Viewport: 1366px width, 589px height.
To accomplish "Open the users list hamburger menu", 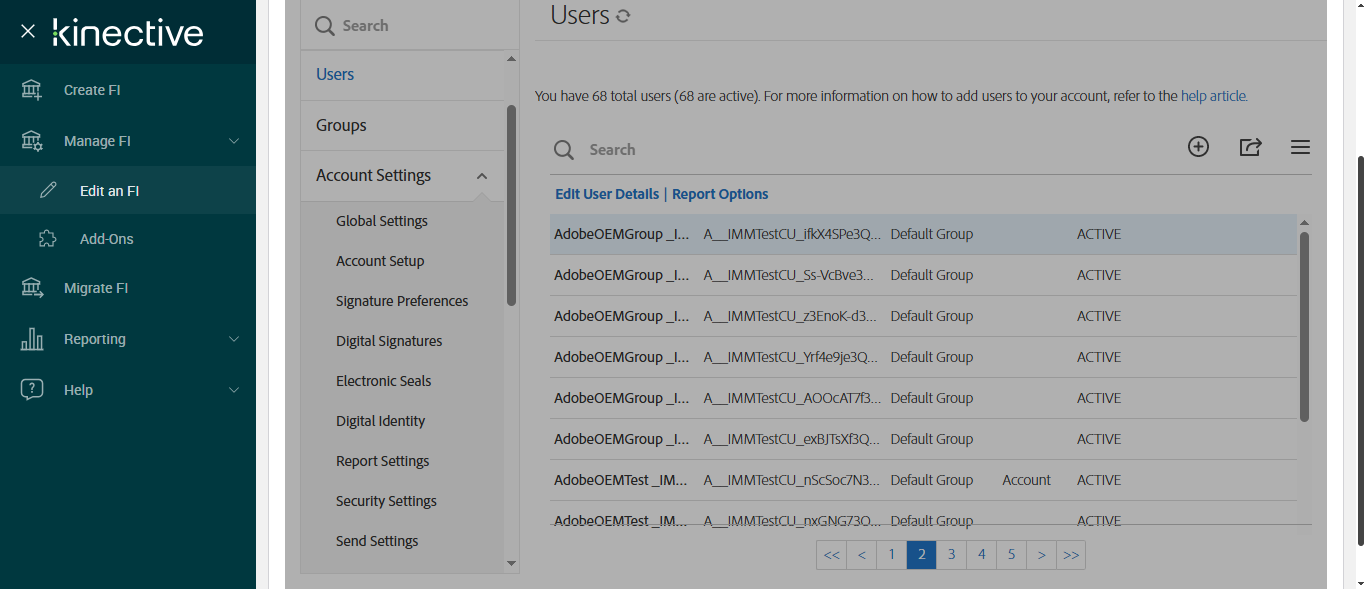I will [1300, 147].
